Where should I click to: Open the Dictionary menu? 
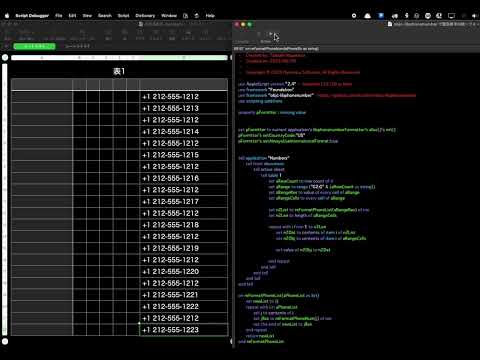pyautogui.click(x=145, y=16)
